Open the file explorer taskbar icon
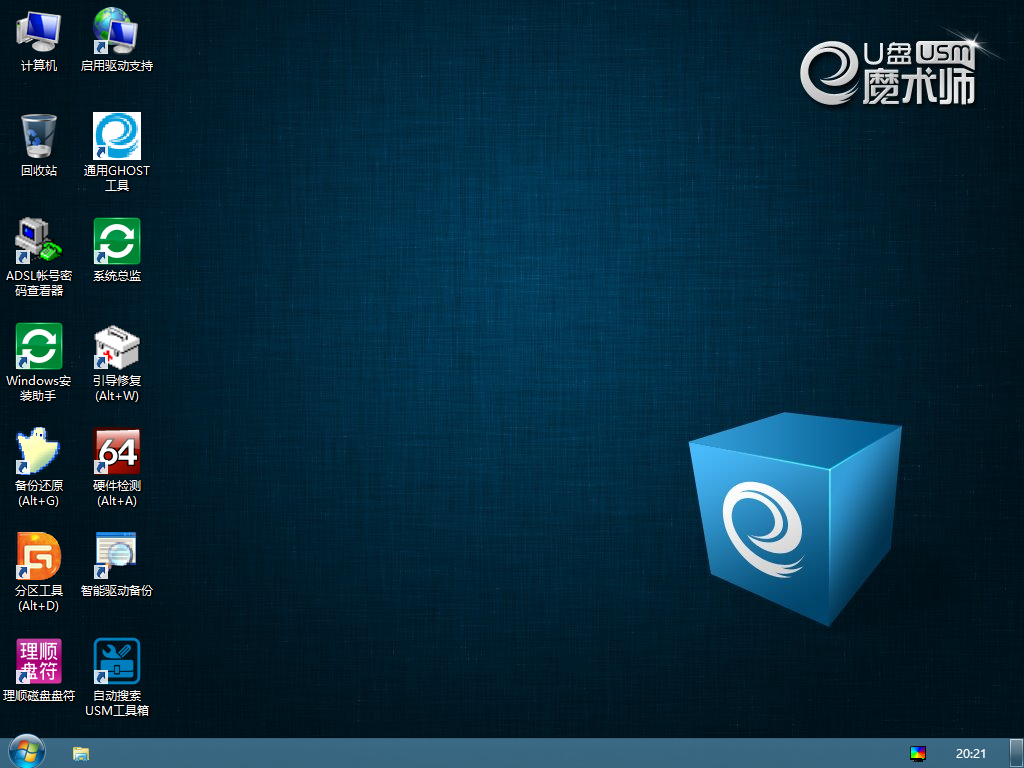Image resolution: width=1024 pixels, height=768 pixels. coord(81,754)
